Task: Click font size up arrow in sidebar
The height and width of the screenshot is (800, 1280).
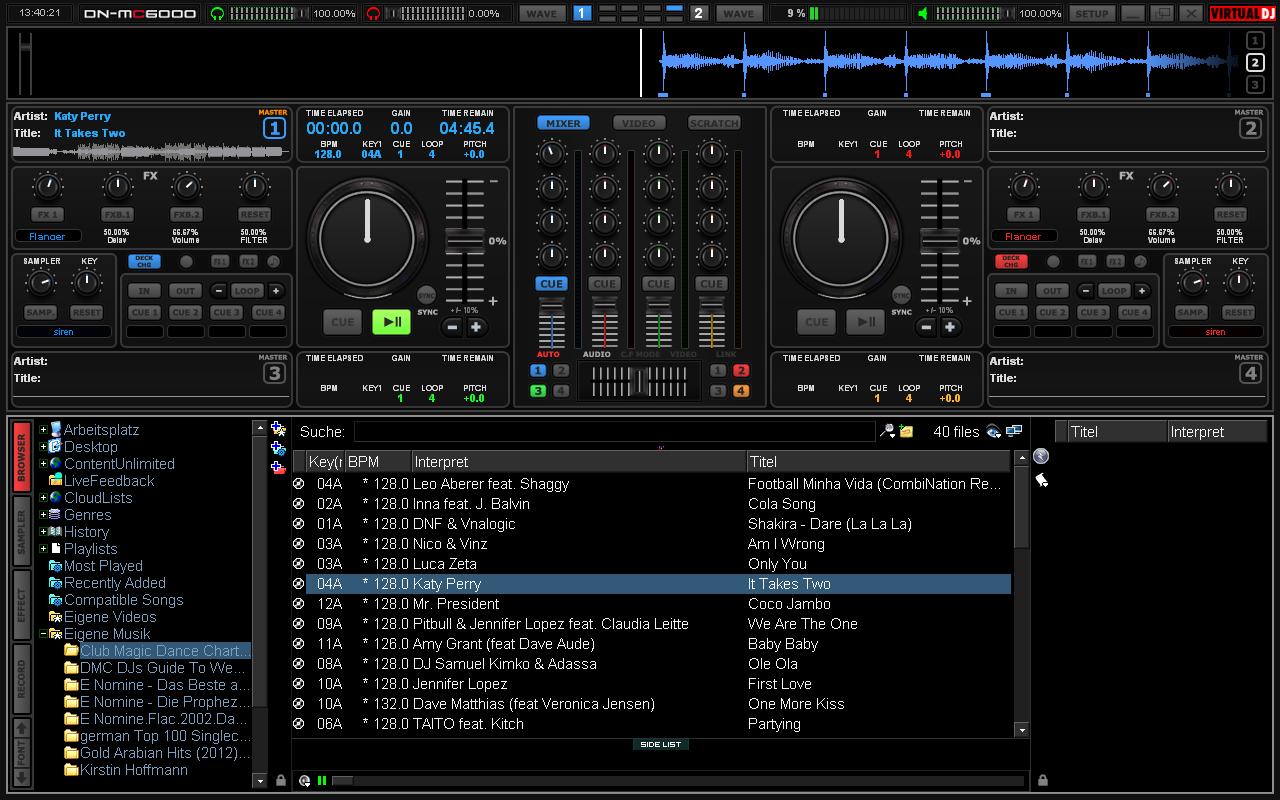Action: coord(22,730)
